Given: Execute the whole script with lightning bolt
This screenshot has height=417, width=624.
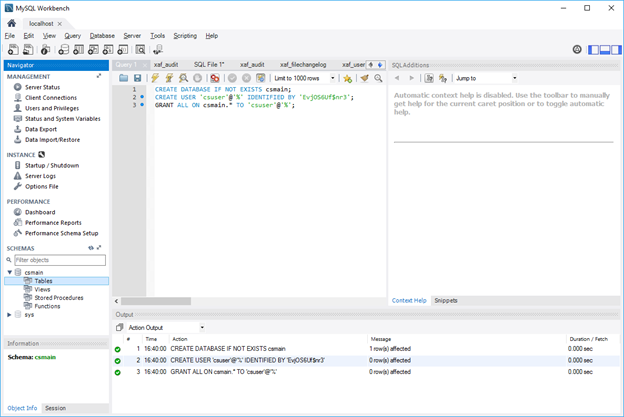Looking at the screenshot, I should coord(155,78).
